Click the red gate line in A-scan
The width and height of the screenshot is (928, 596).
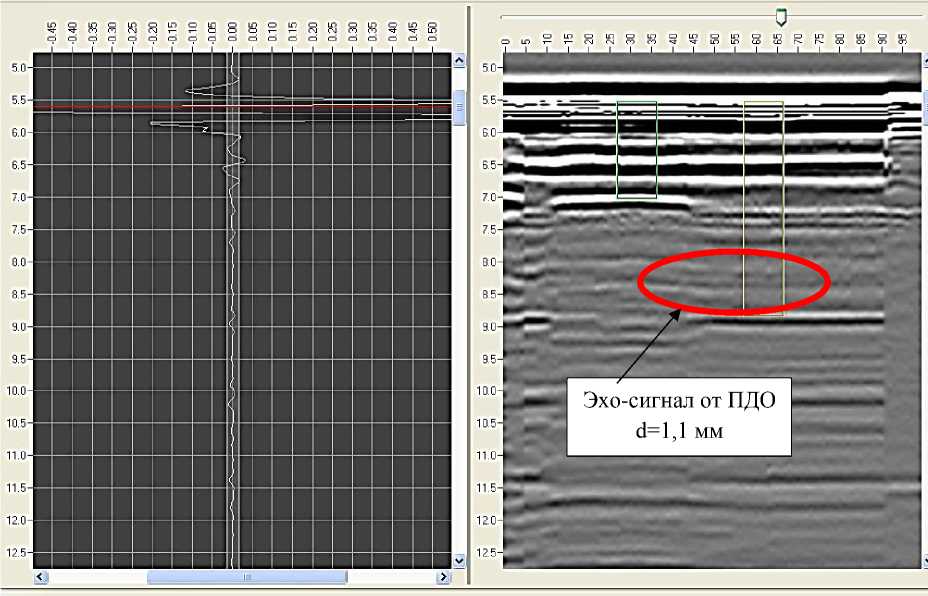[x=241, y=107]
